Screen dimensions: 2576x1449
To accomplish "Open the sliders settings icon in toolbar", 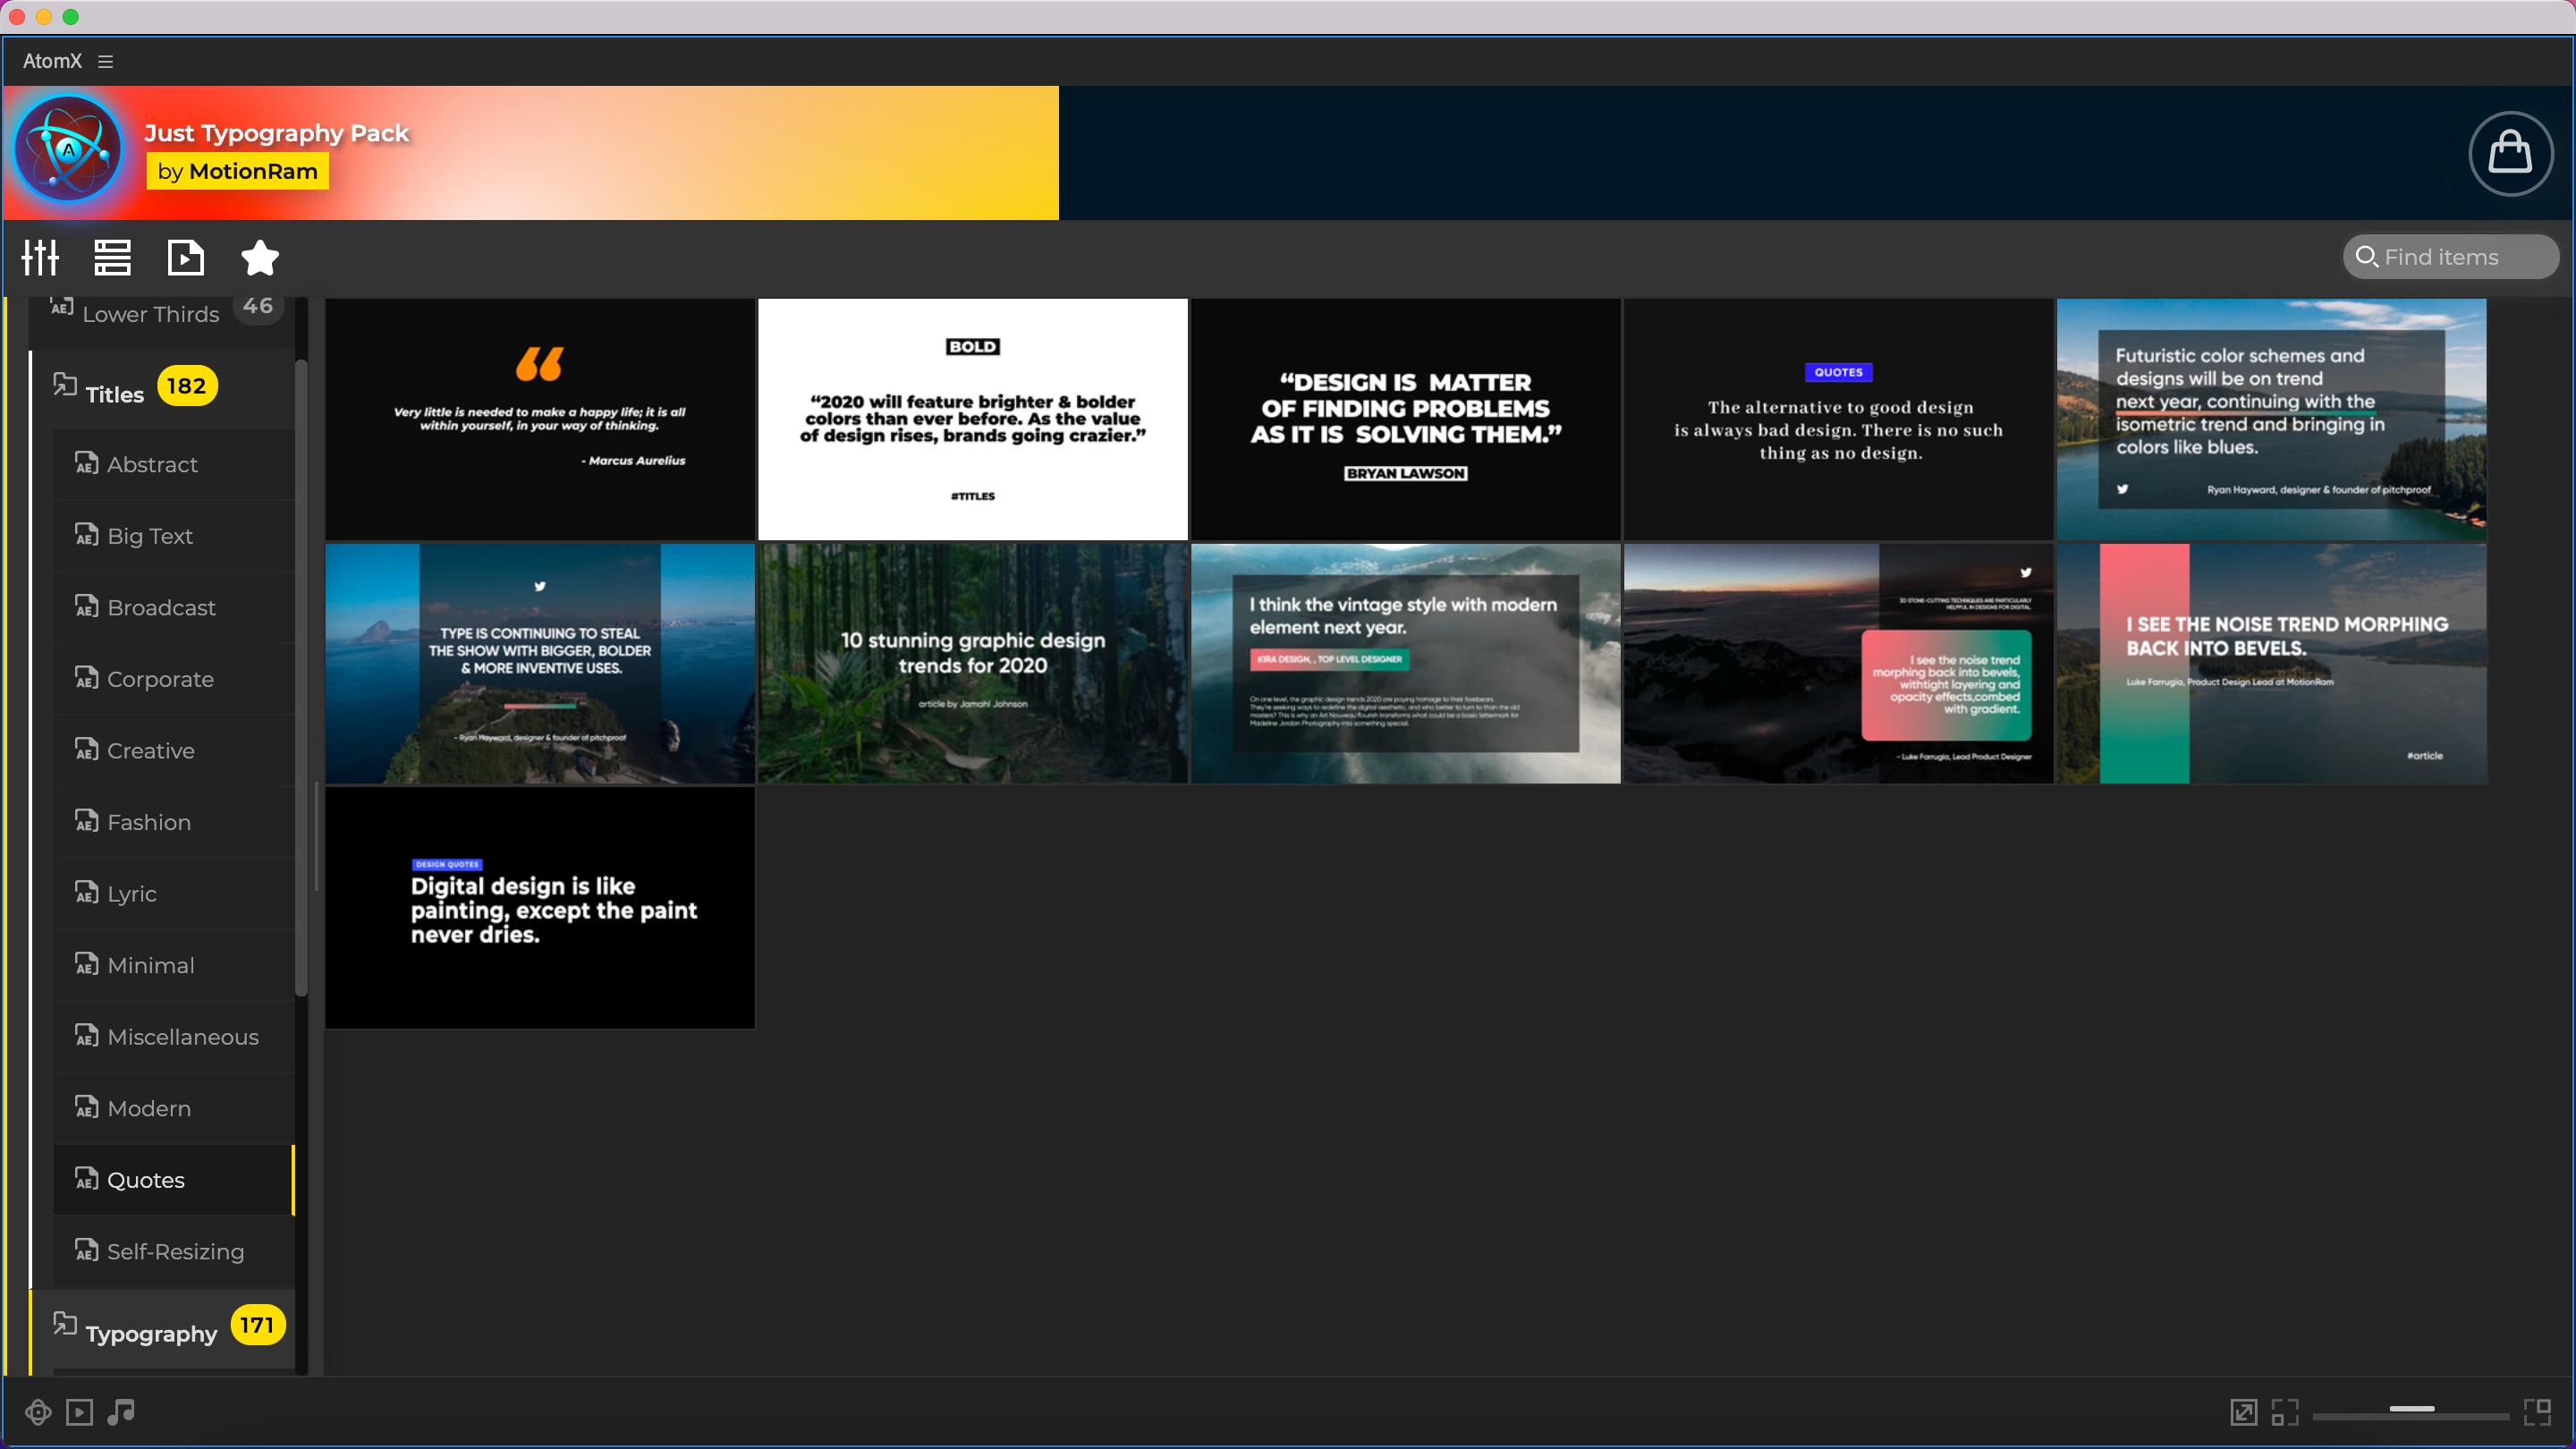I will pos(40,257).
